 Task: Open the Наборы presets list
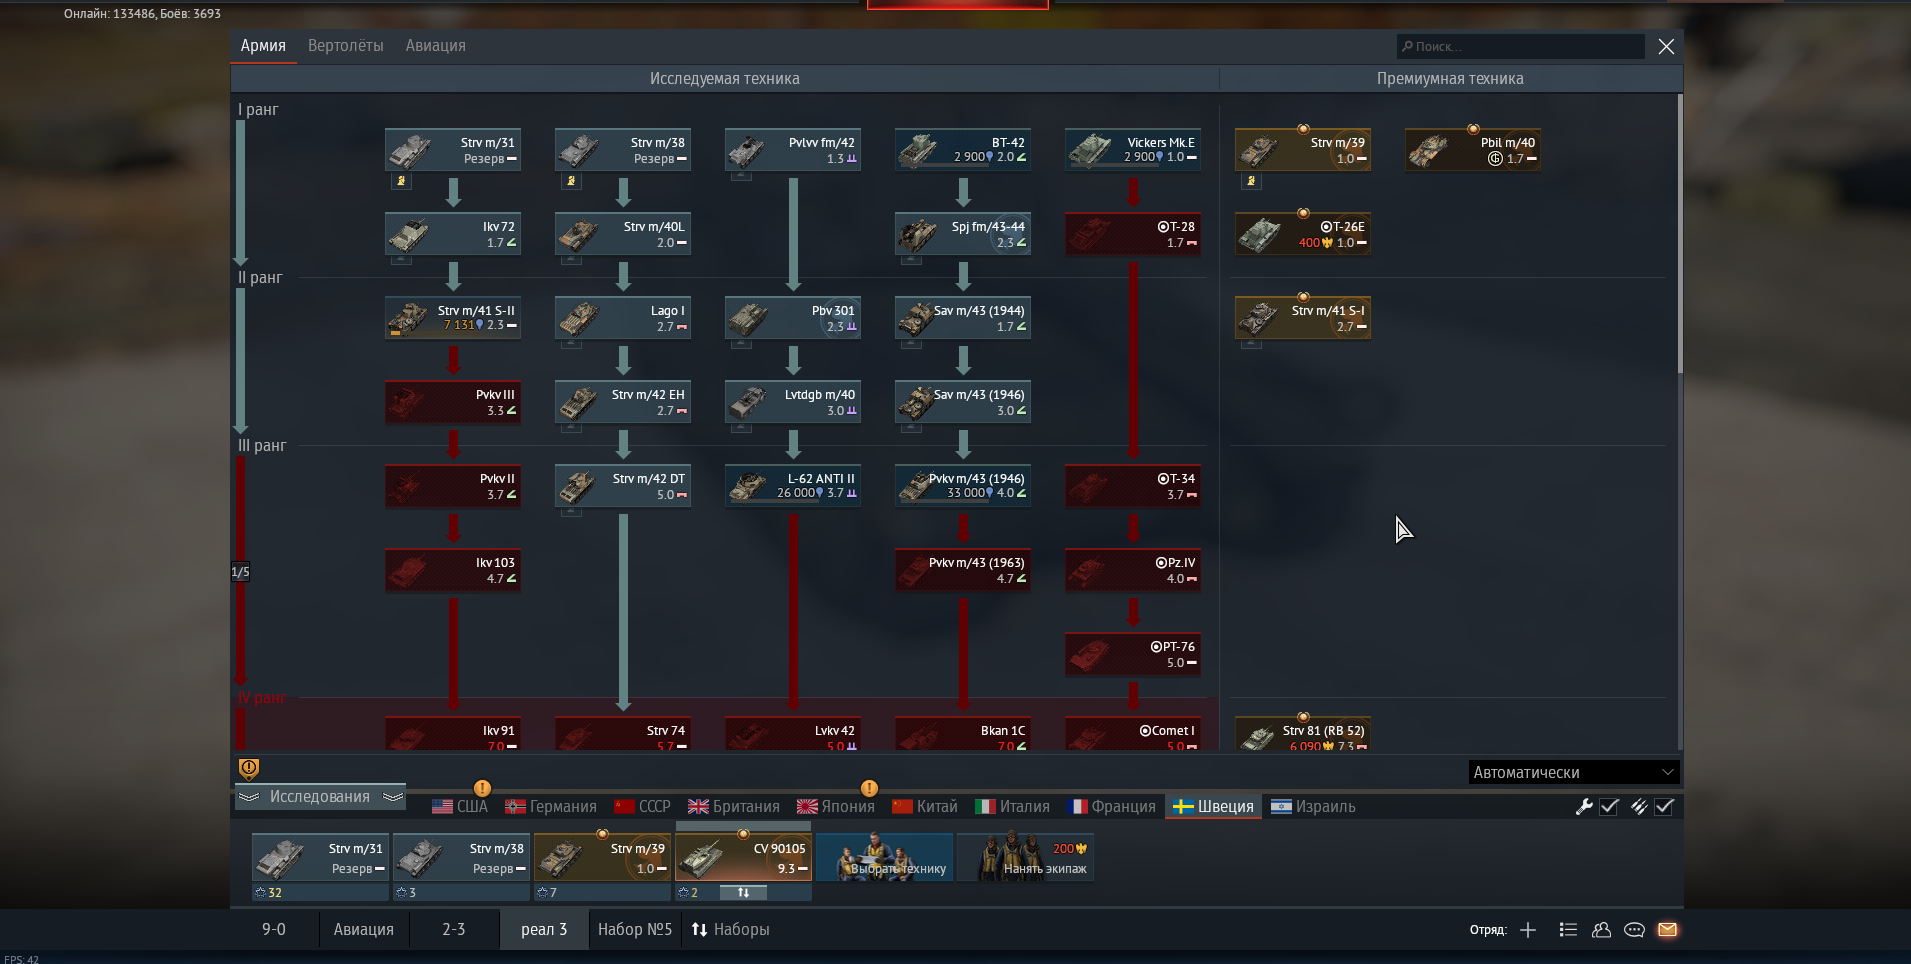(x=731, y=930)
